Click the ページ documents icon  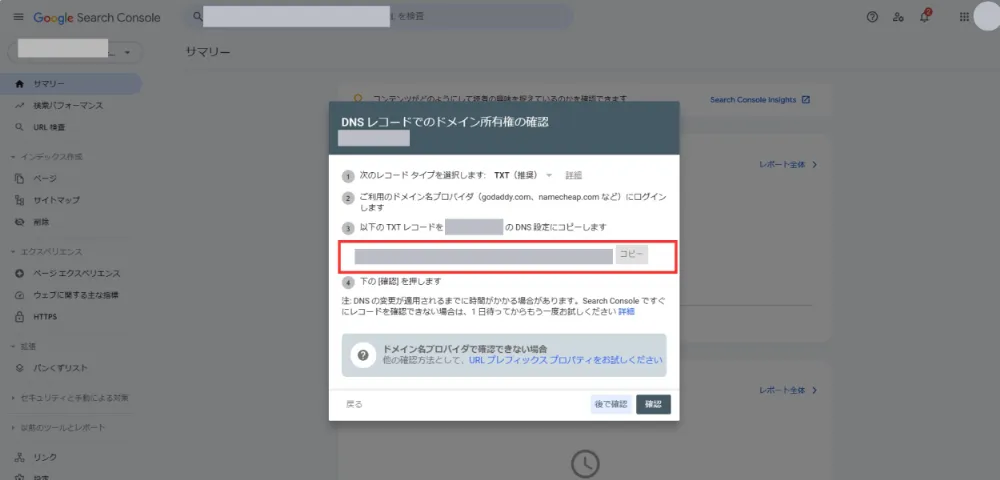click(19, 178)
